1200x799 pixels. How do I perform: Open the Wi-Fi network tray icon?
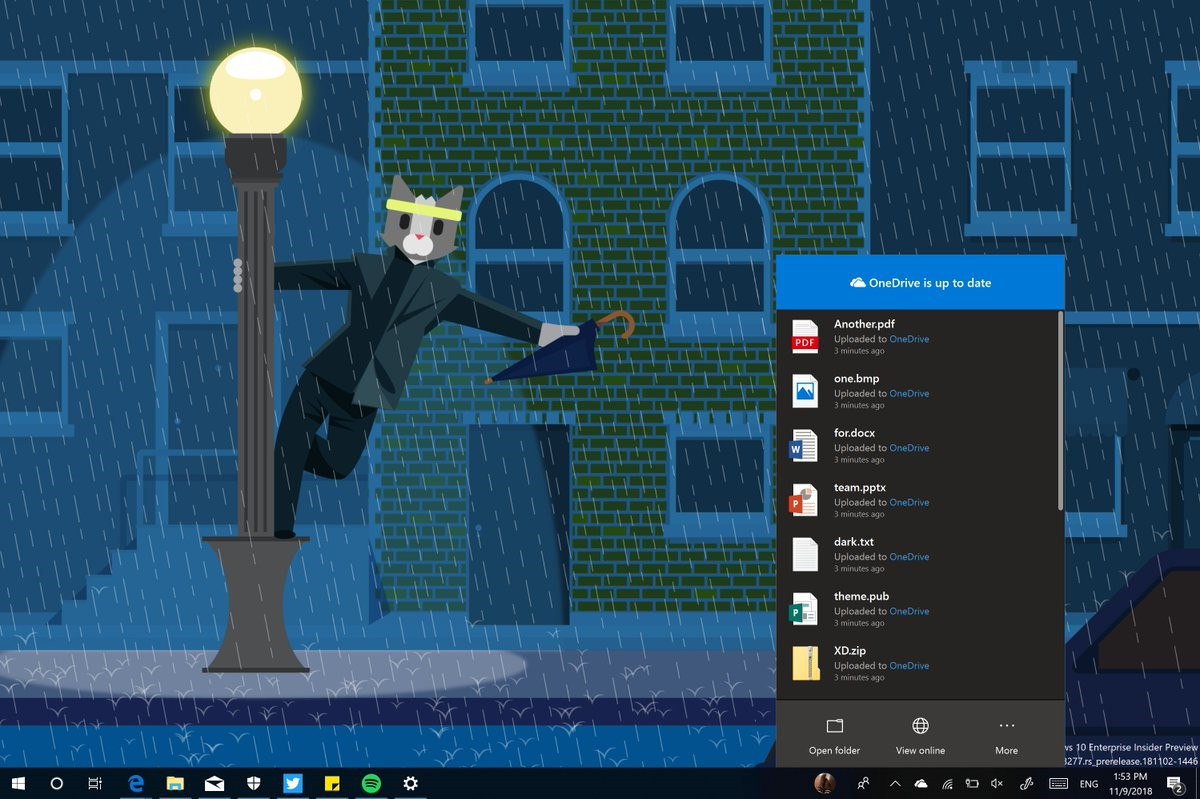click(x=946, y=783)
